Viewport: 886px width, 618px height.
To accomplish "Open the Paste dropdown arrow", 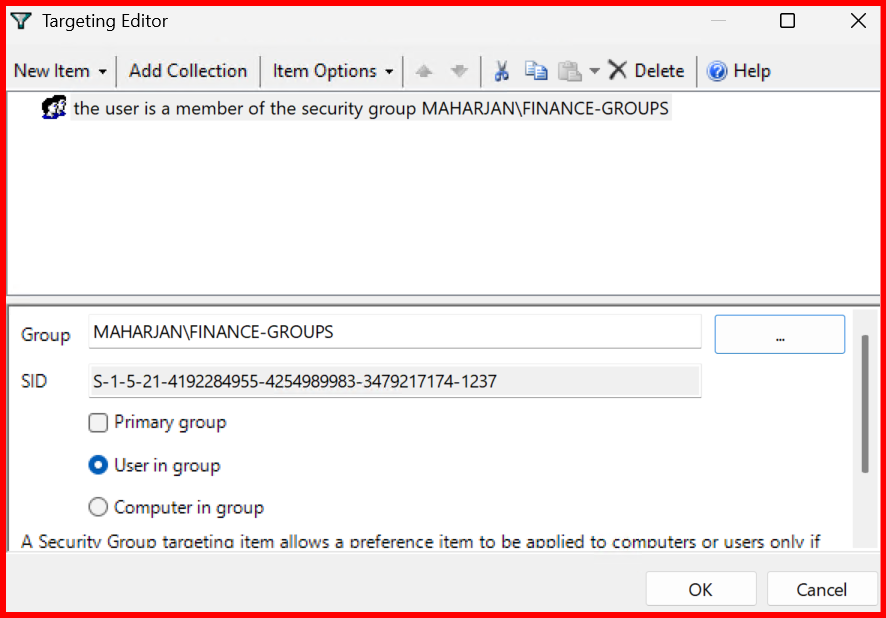I will (594, 71).
